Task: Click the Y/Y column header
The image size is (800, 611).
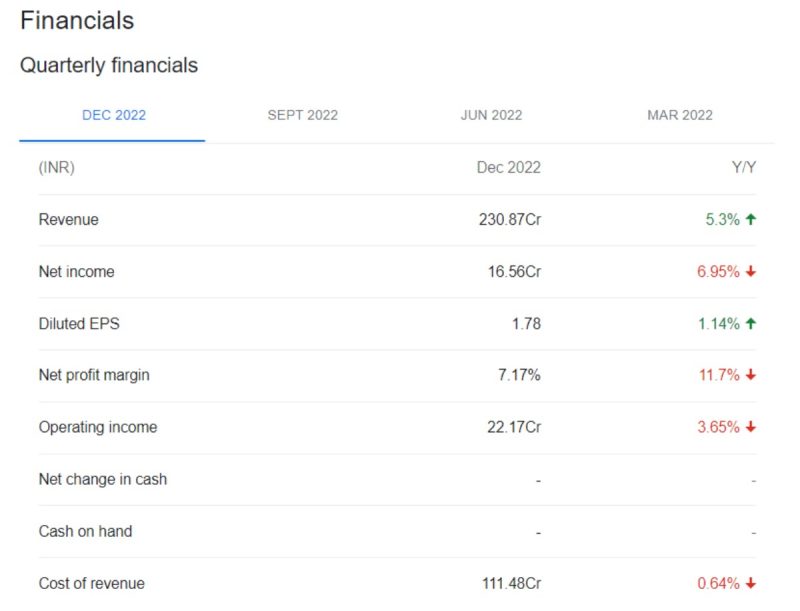Action: pyautogui.click(x=744, y=167)
